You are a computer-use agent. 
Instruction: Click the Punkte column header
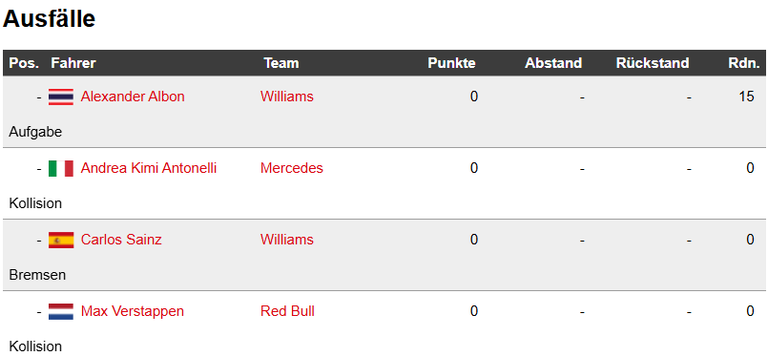[452, 63]
